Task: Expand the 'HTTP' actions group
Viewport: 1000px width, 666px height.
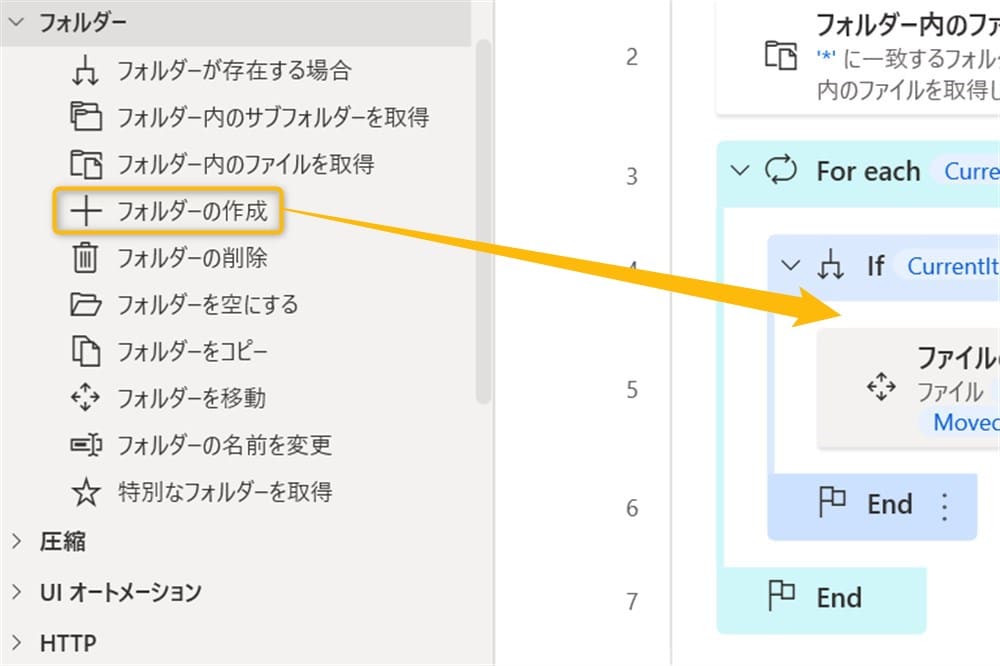Action: pyautogui.click(x=17, y=642)
